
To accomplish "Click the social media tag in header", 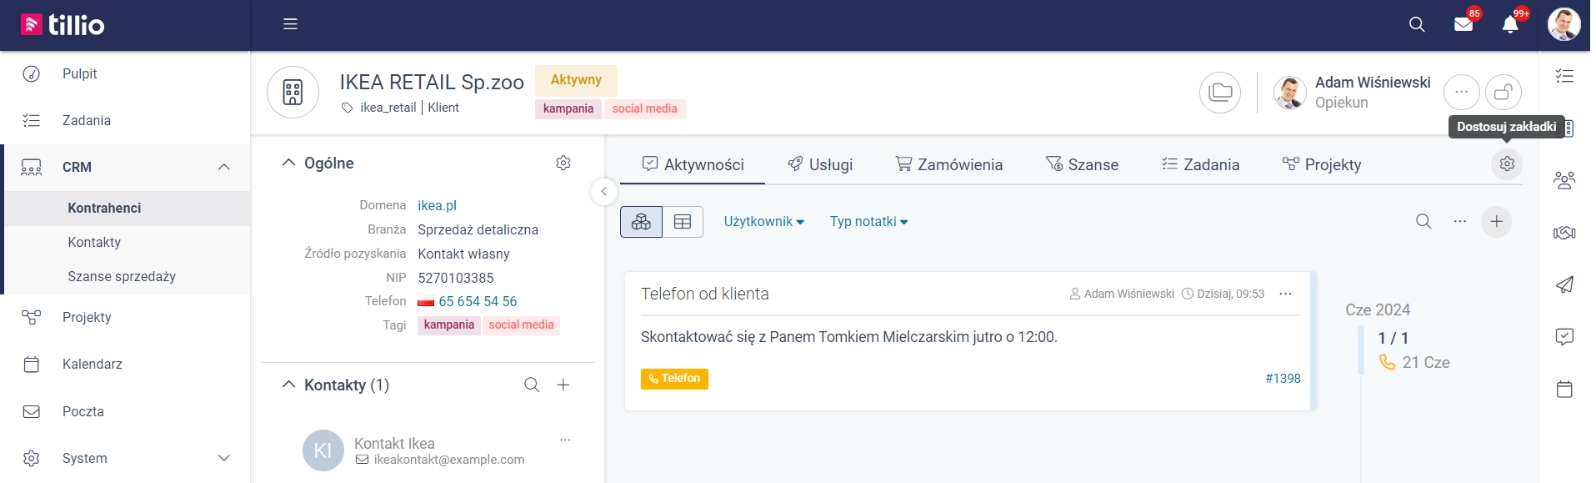I will tap(644, 109).
